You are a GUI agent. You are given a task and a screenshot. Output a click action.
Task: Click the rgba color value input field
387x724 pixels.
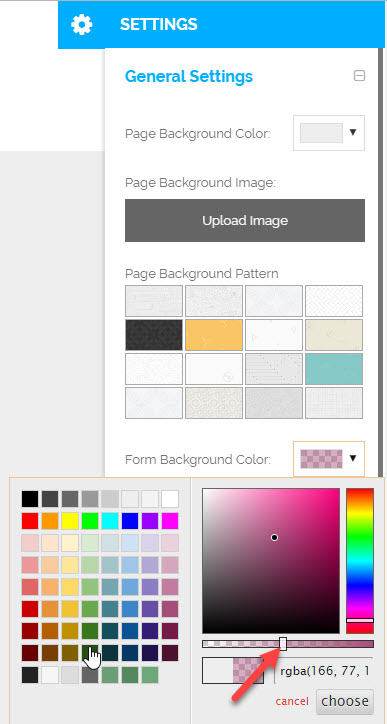(x=325, y=670)
